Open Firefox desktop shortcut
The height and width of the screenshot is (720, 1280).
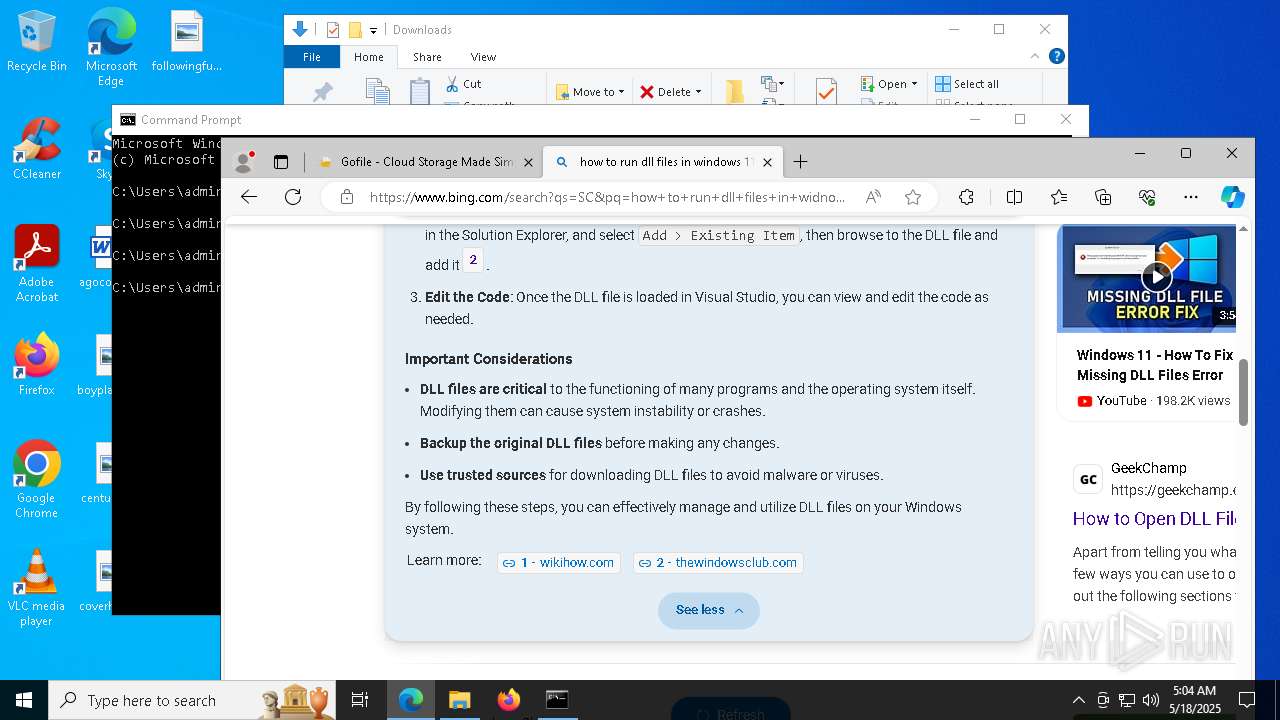(x=37, y=365)
